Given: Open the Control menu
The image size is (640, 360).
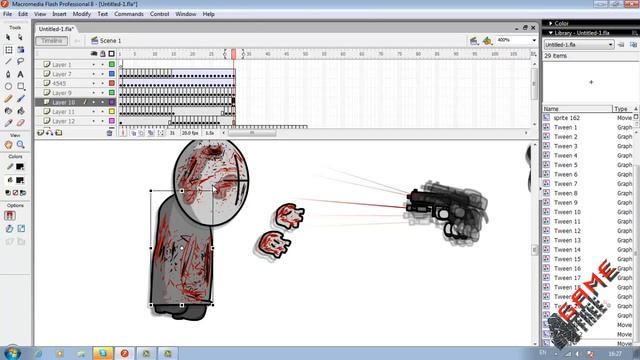Looking at the screenshot, I should pyautogui.click(x=159, y=14).
